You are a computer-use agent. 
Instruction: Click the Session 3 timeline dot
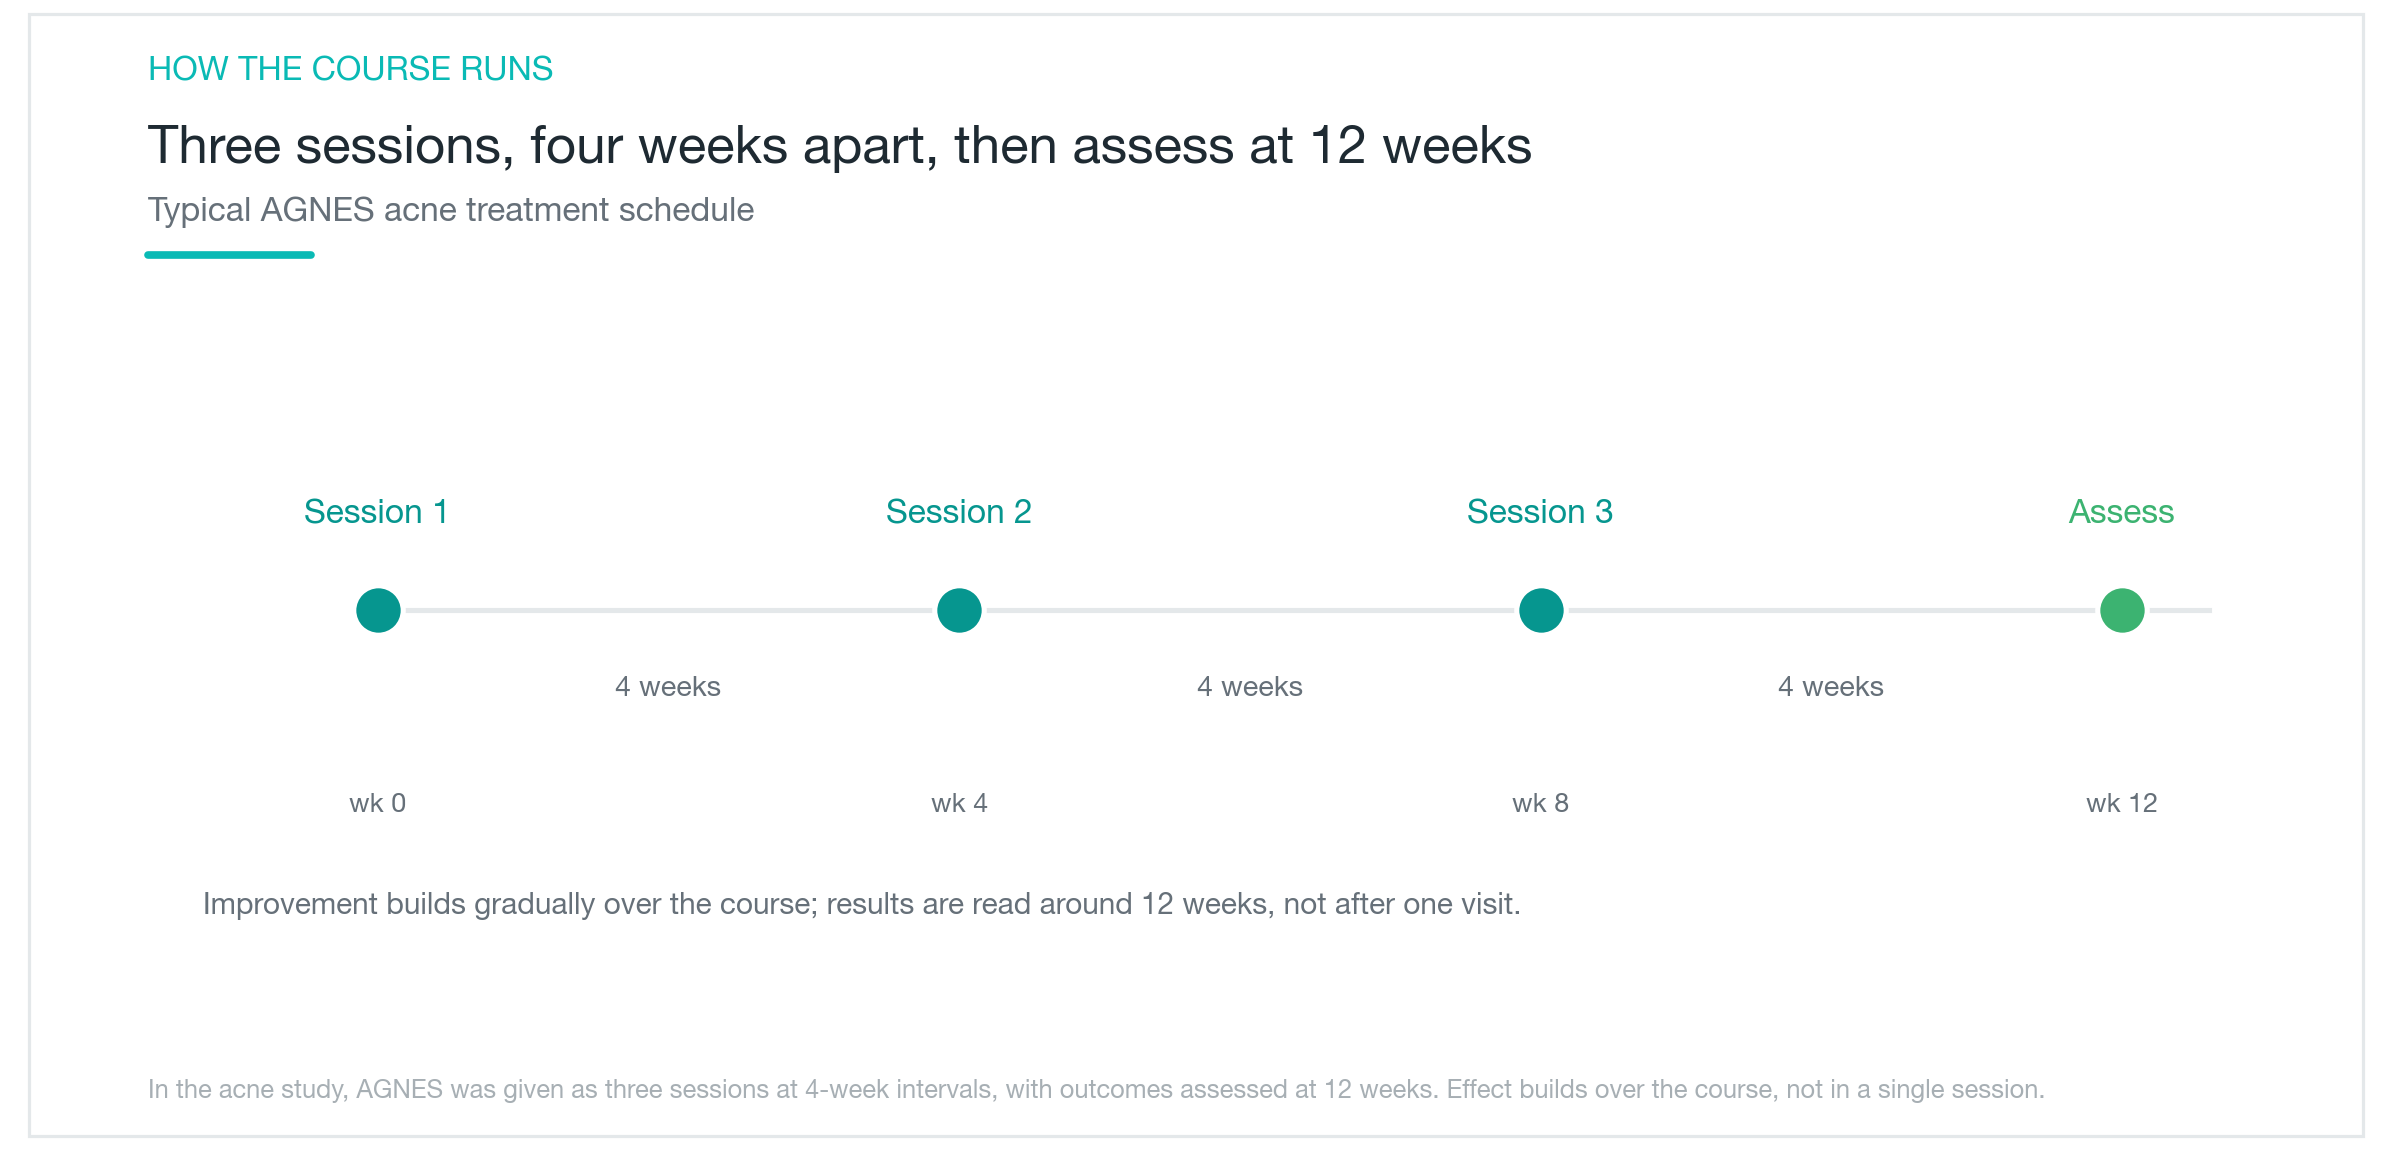coord(1541,610)
